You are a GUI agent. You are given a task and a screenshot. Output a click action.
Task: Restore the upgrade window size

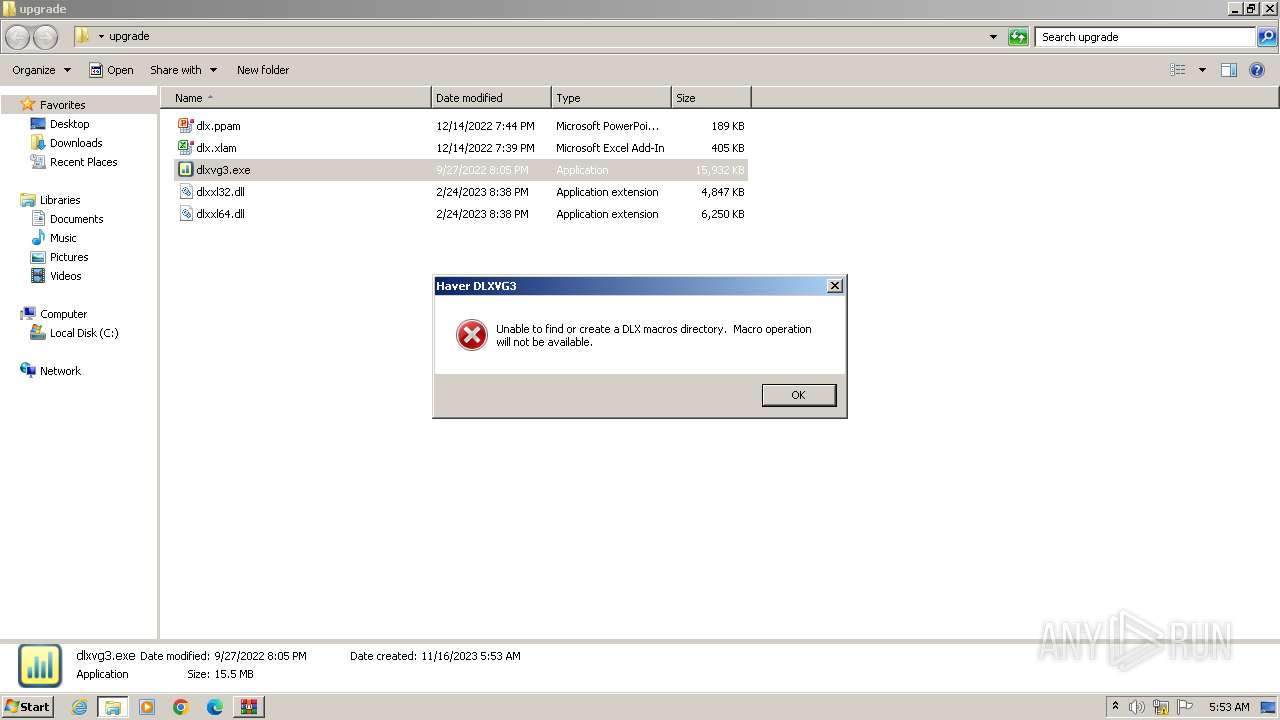click(x=1250, y=8)
